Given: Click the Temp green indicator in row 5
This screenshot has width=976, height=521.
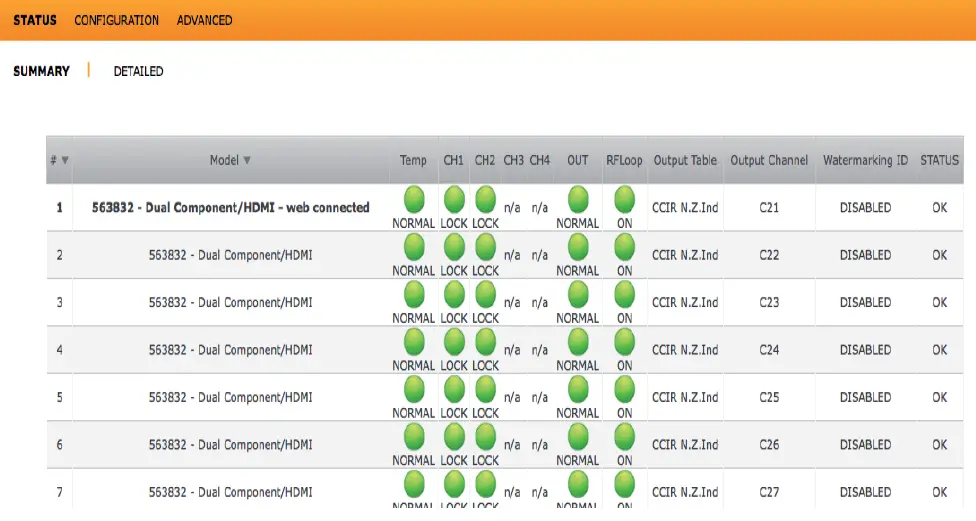Looking at the screenshot, I should click(x=414, y=390).
